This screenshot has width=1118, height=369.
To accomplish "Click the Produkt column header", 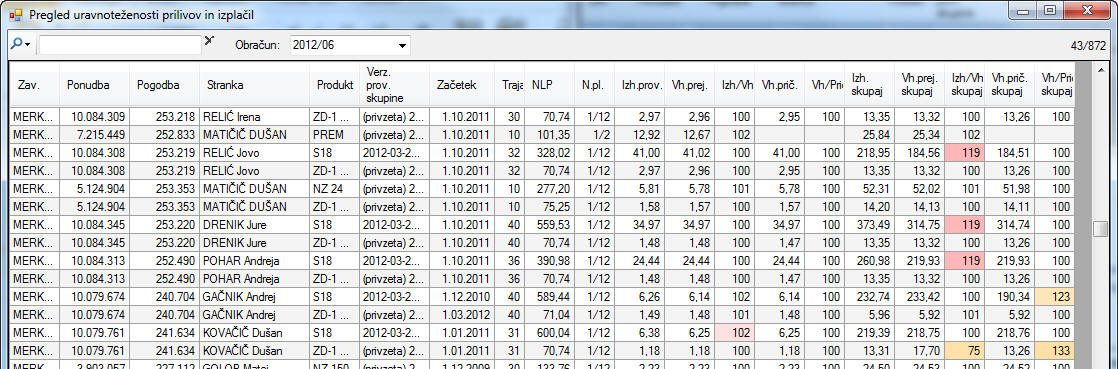I will (x=334, y=85).
